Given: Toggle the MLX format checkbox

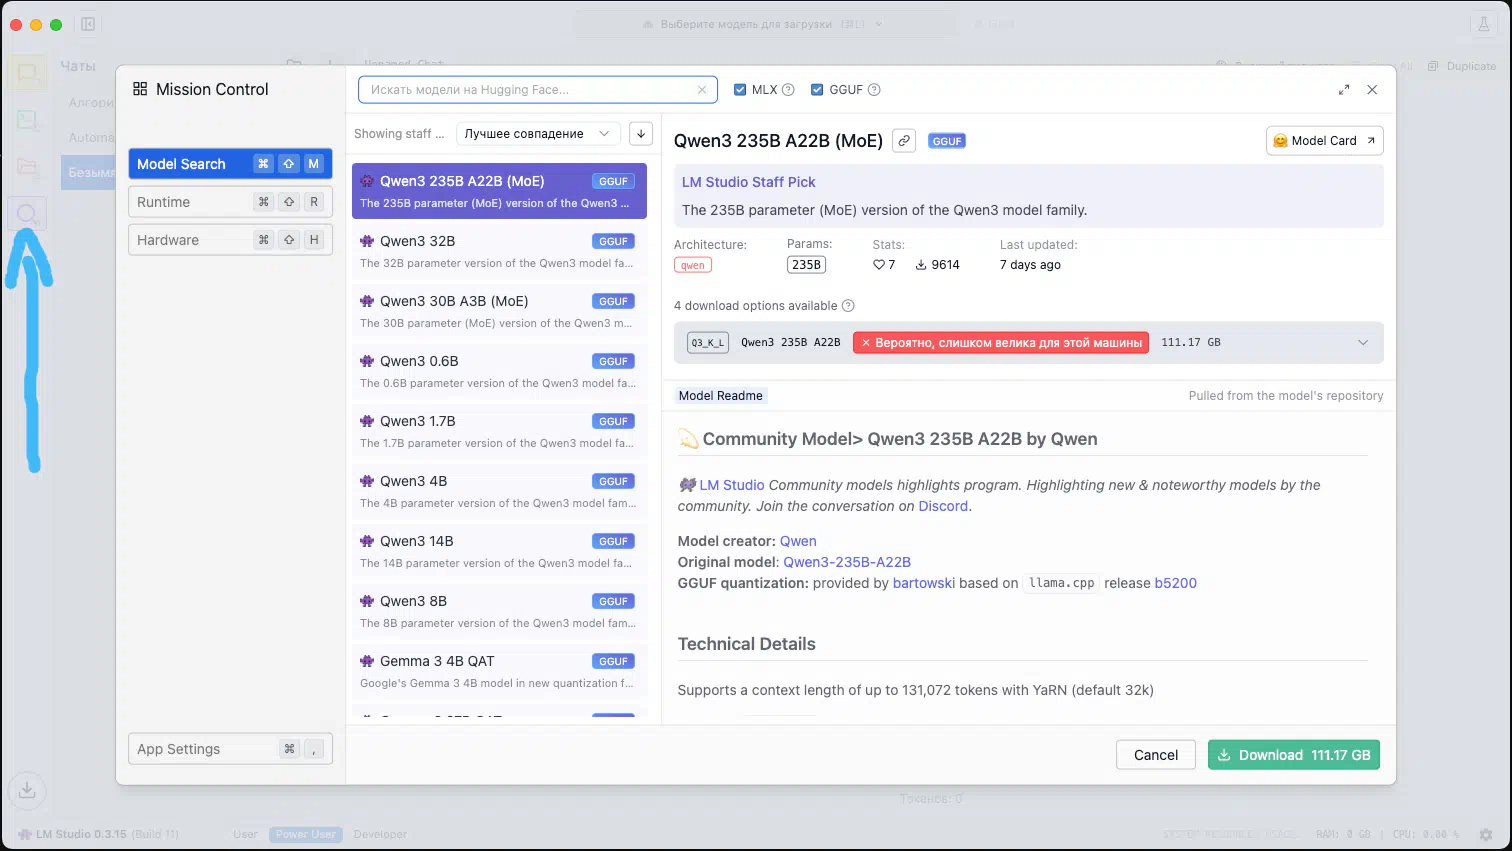Looking at the screenshot, I should pos(740,90).
